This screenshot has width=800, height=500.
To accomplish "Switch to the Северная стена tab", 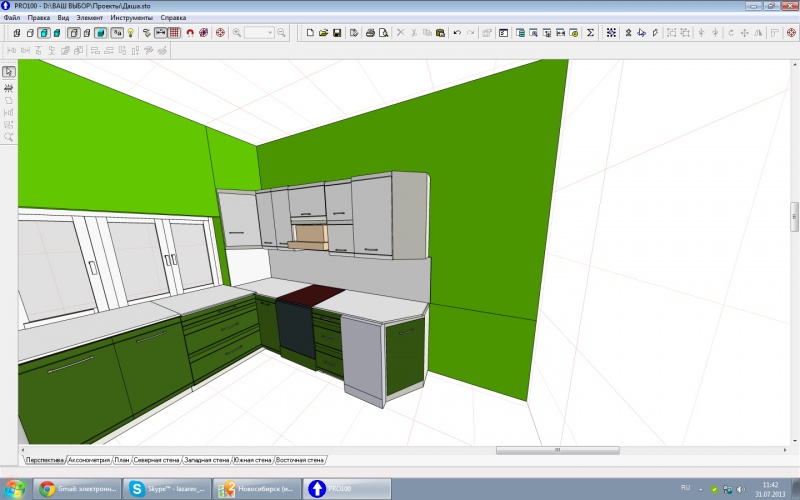I will (x=156, y=460).
